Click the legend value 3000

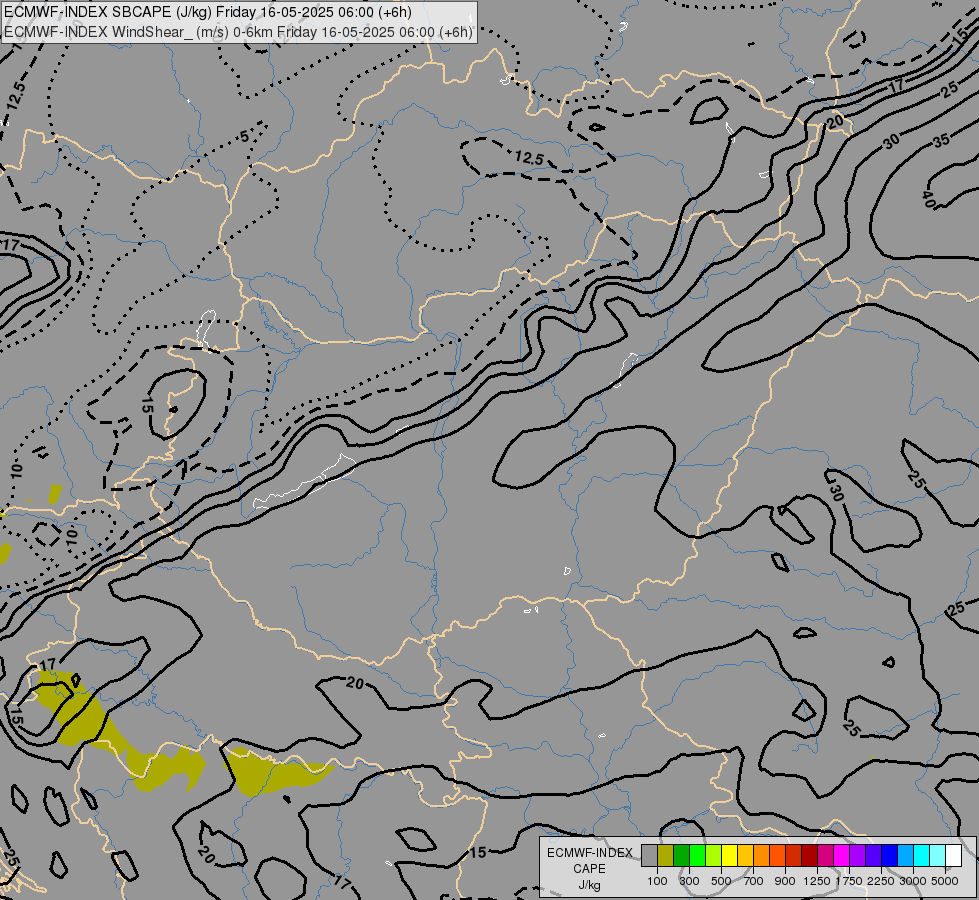point(913,881)
